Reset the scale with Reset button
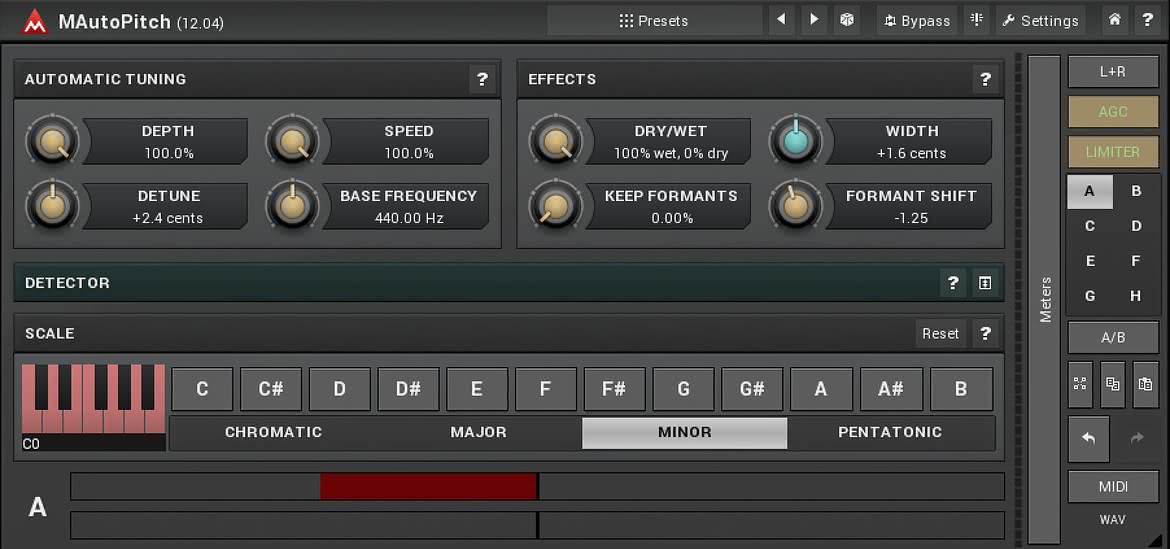 coord(940,333)
